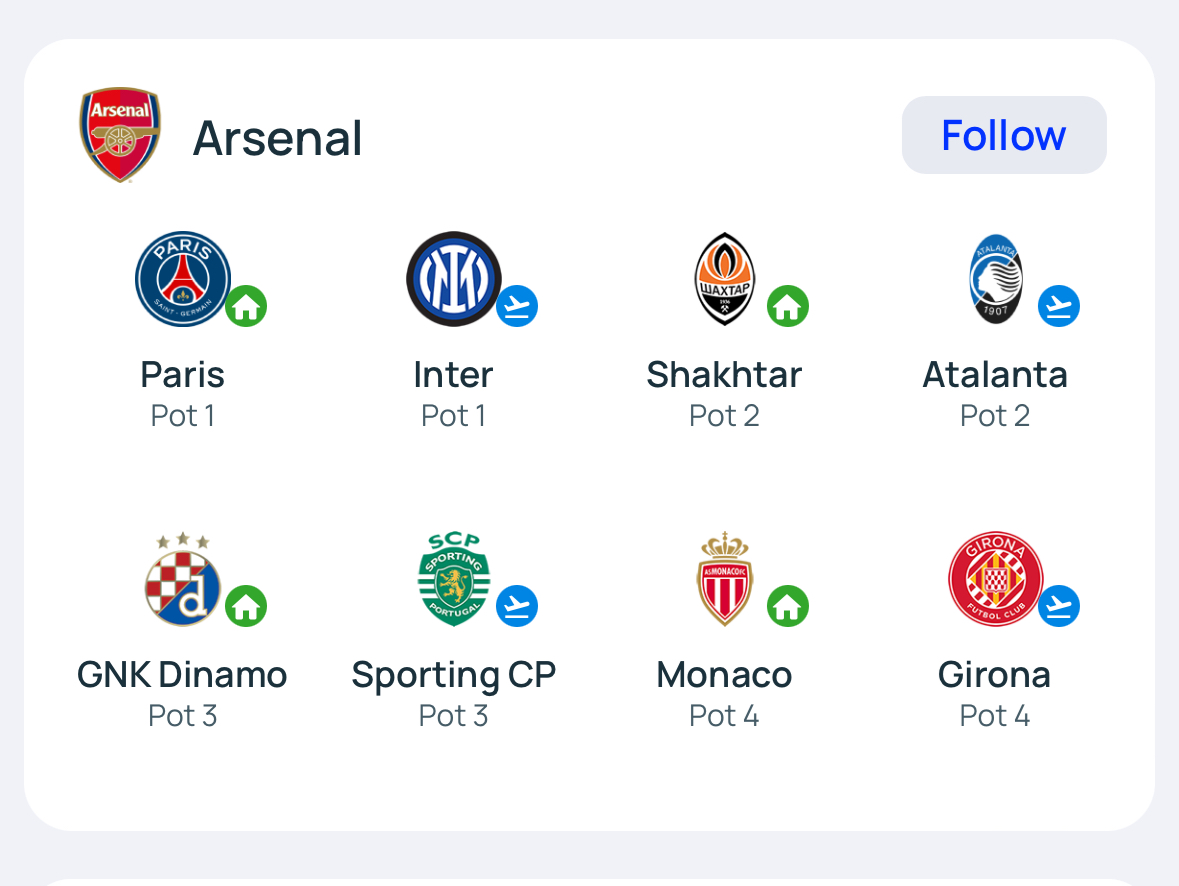Screen dimensions: 1179x886
Task: Click the blue away badge beside Inter
Action: pyautogui.click(x=517, y=306)
